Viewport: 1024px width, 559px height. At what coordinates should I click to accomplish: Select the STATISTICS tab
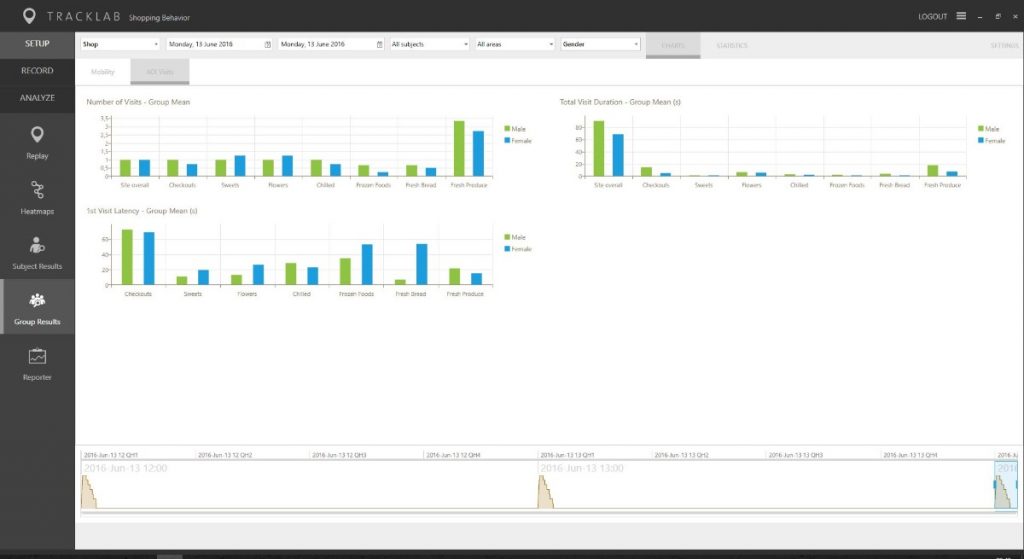(x=731, y=45)
